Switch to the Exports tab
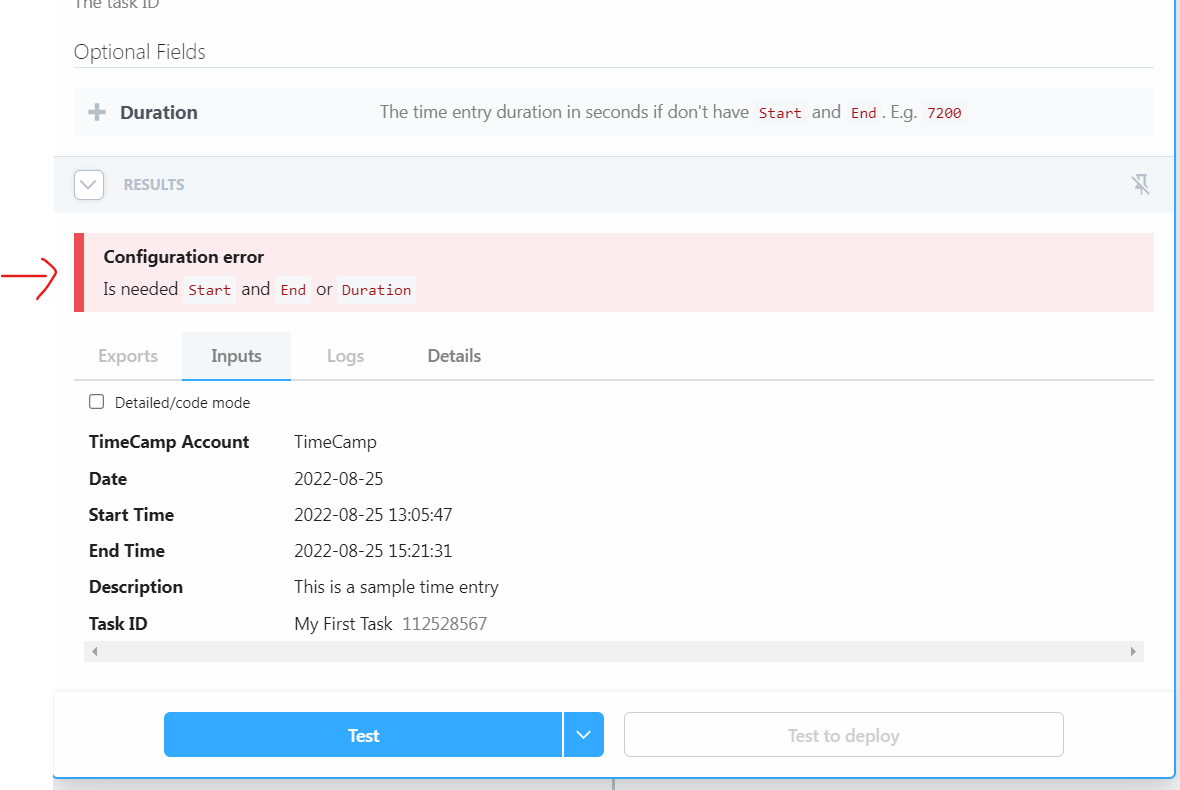 point(128,356)
